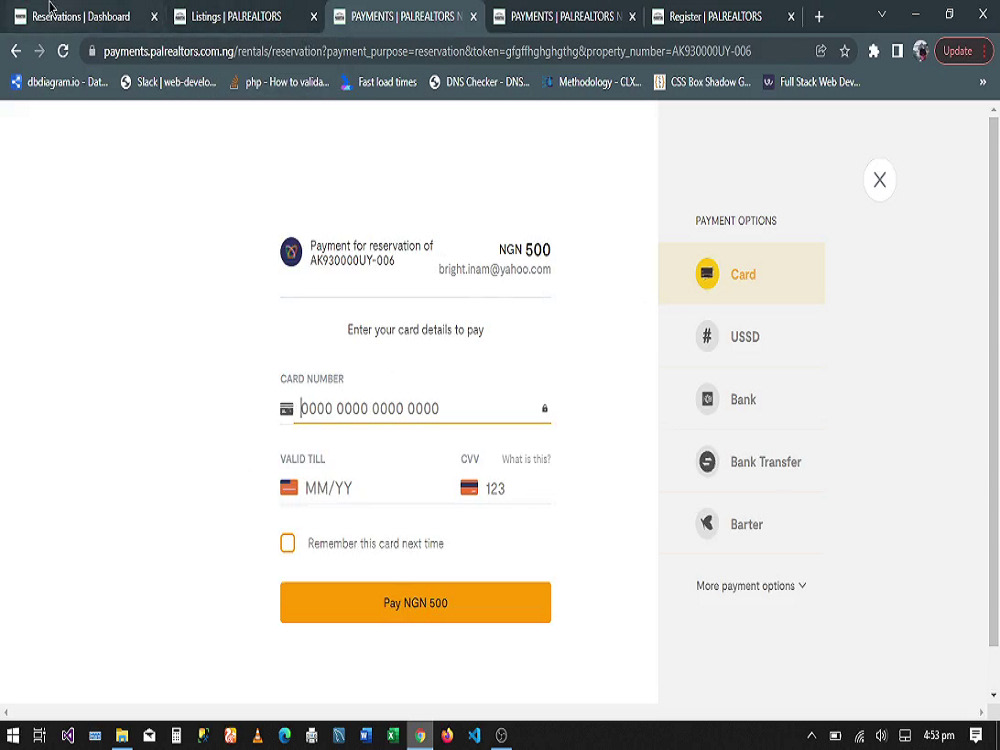Select the Bank option icon
The height and width of the screenshot is (750, 1000).
[x=707, y=399]
